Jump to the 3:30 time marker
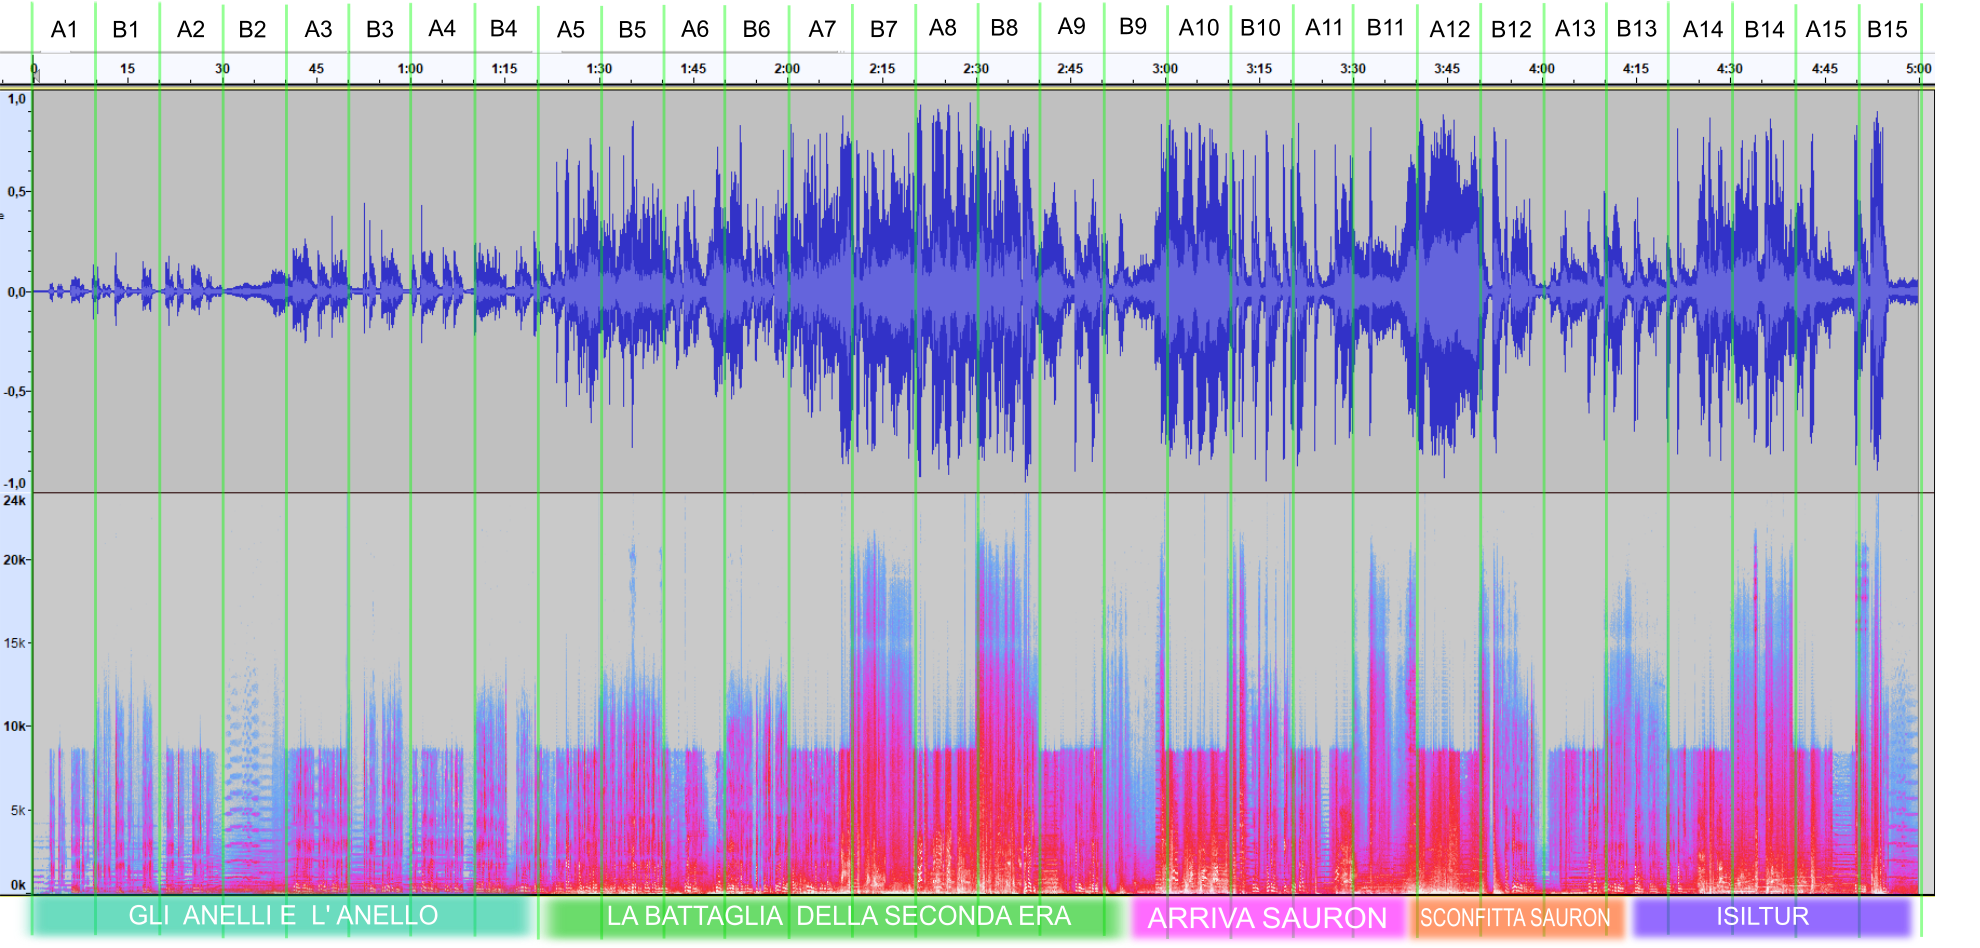Image resolution: width=1980 pixels, height=948 pixels. point(1353,69)
